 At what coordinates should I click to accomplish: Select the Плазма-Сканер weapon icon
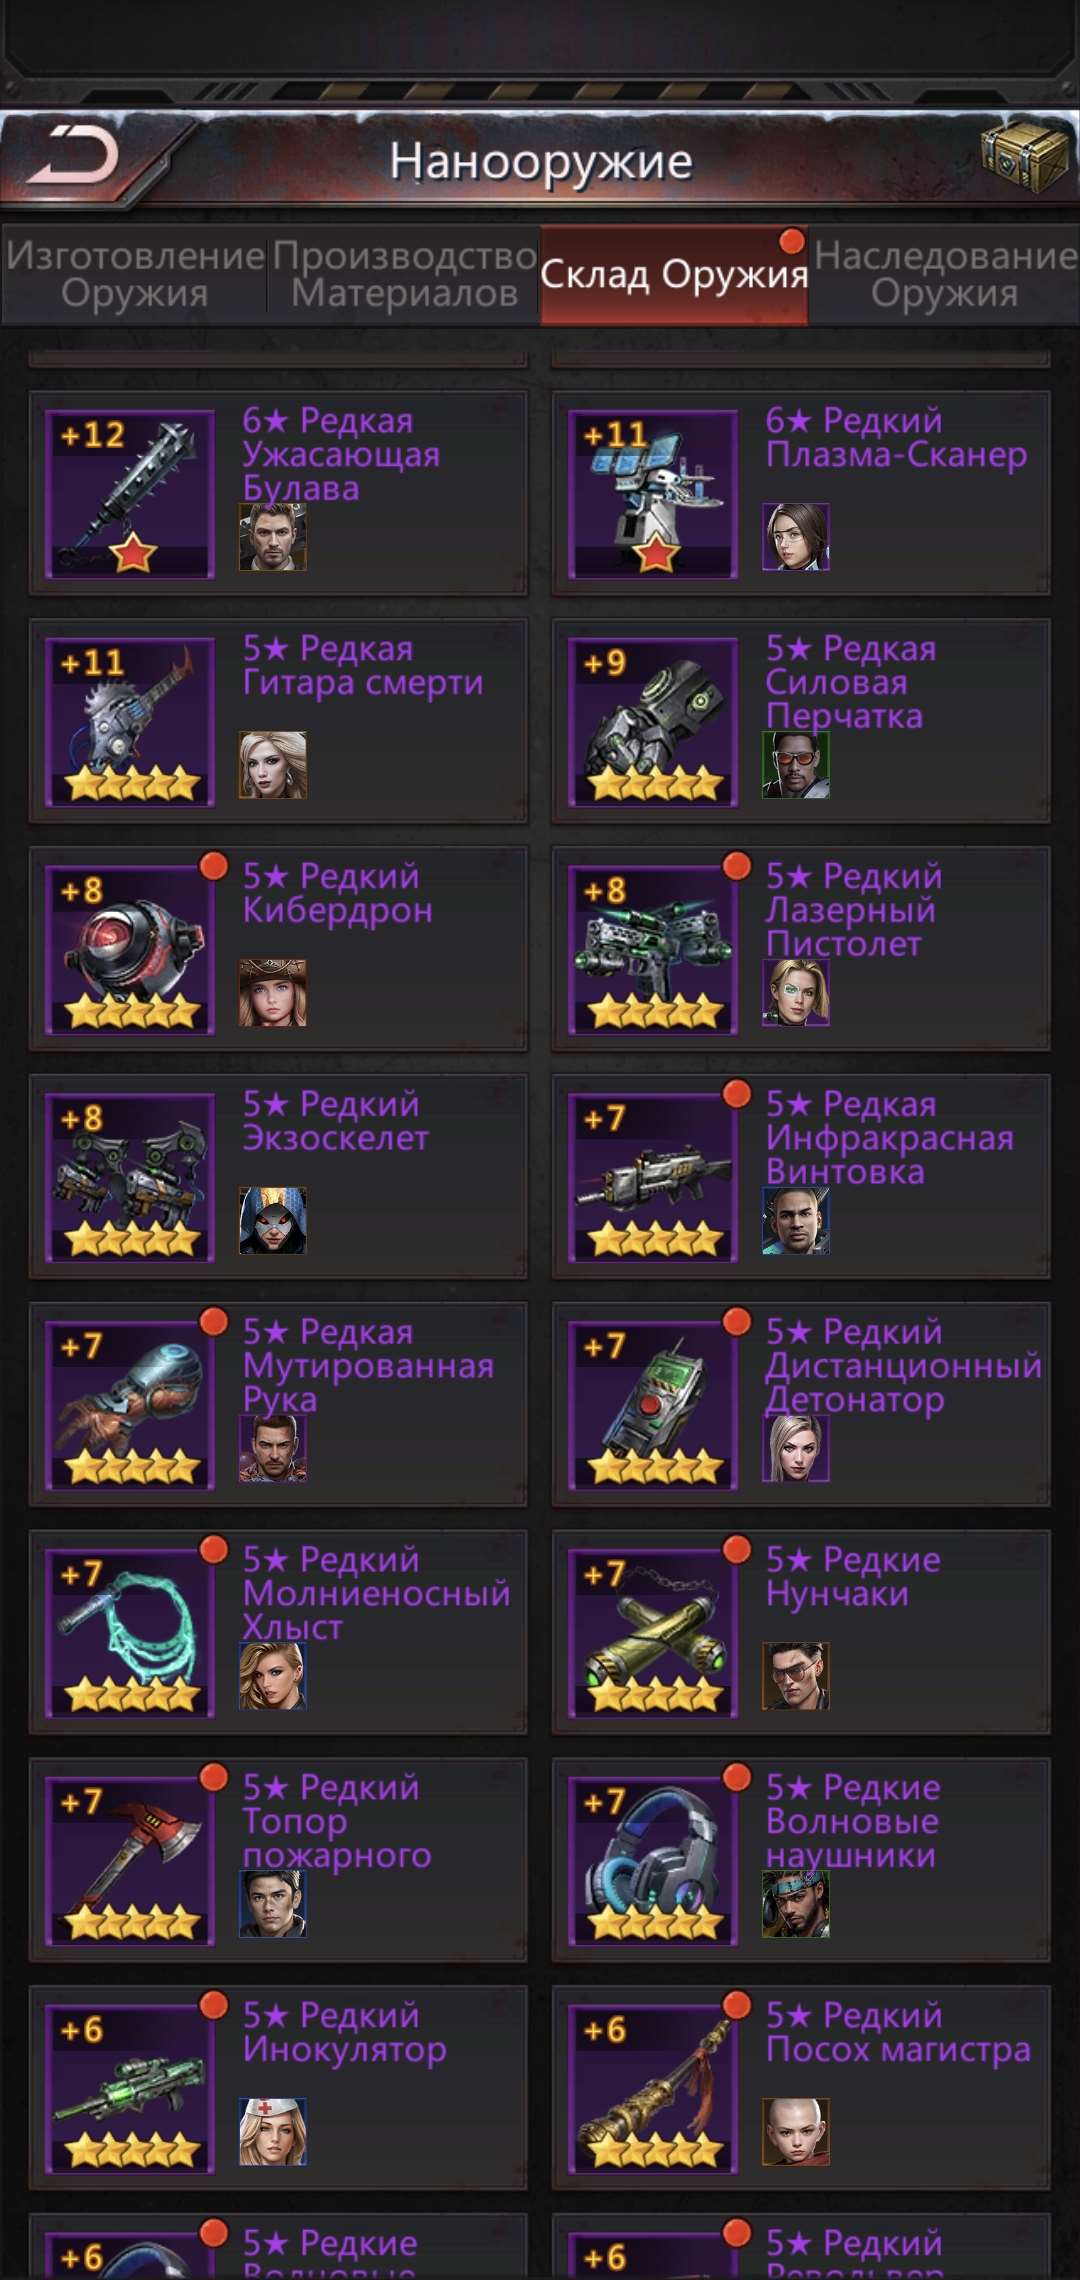click(654, 494)
